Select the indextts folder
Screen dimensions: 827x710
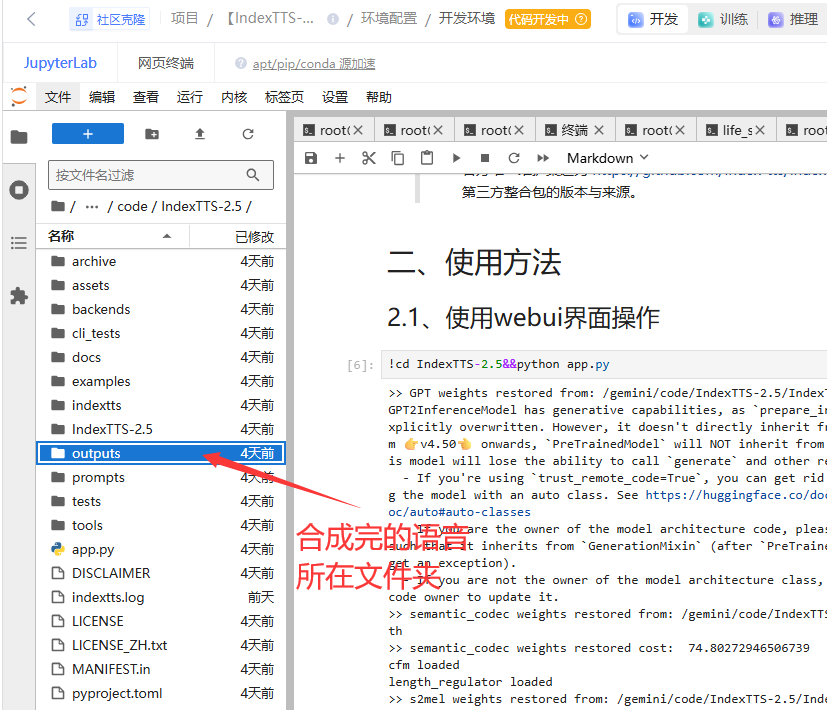[x=160, y=405]
